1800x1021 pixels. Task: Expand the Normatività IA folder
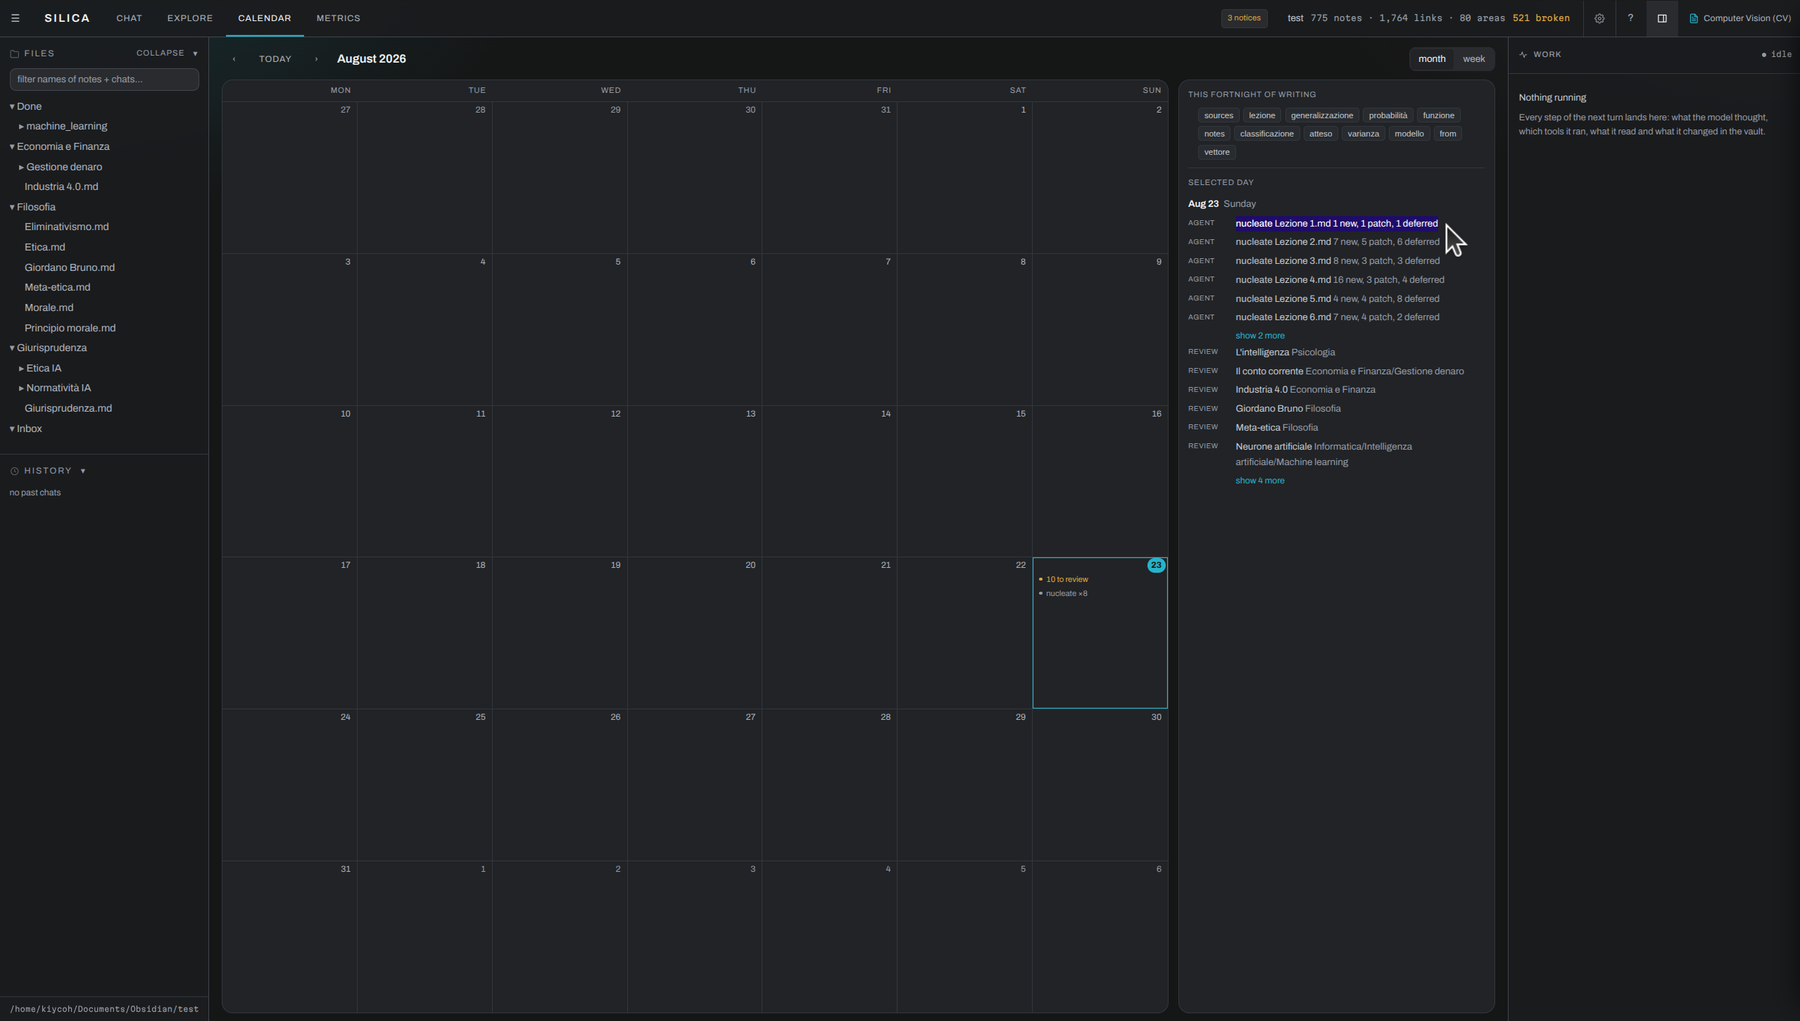[x=55, y=388]
